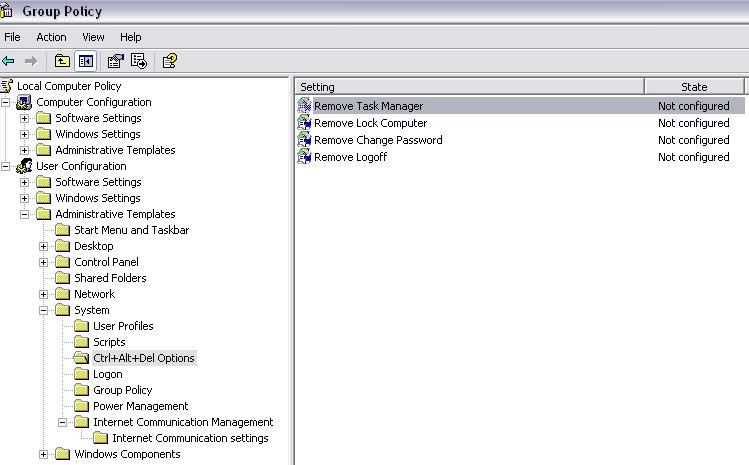Open the Action menu

(x=51, y=37)
